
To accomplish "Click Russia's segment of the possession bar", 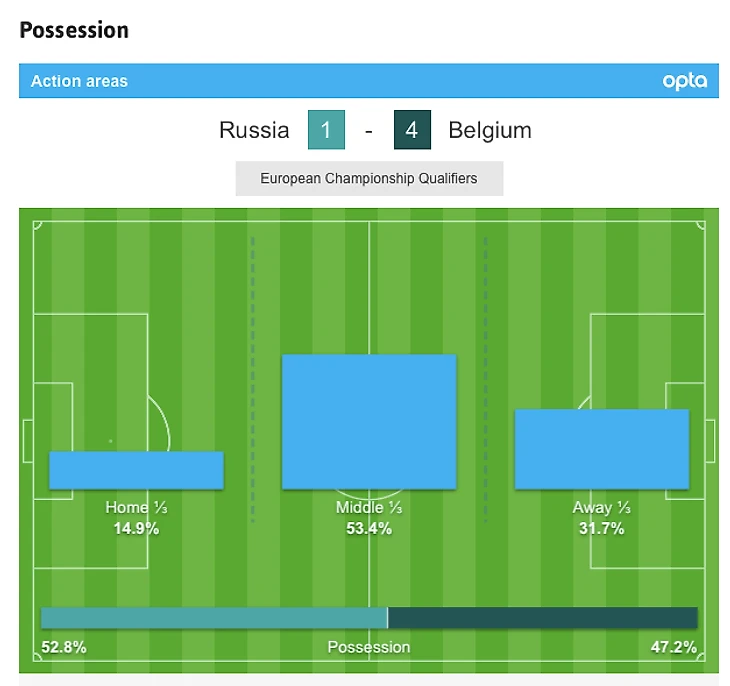I will (x=213, y=618).
